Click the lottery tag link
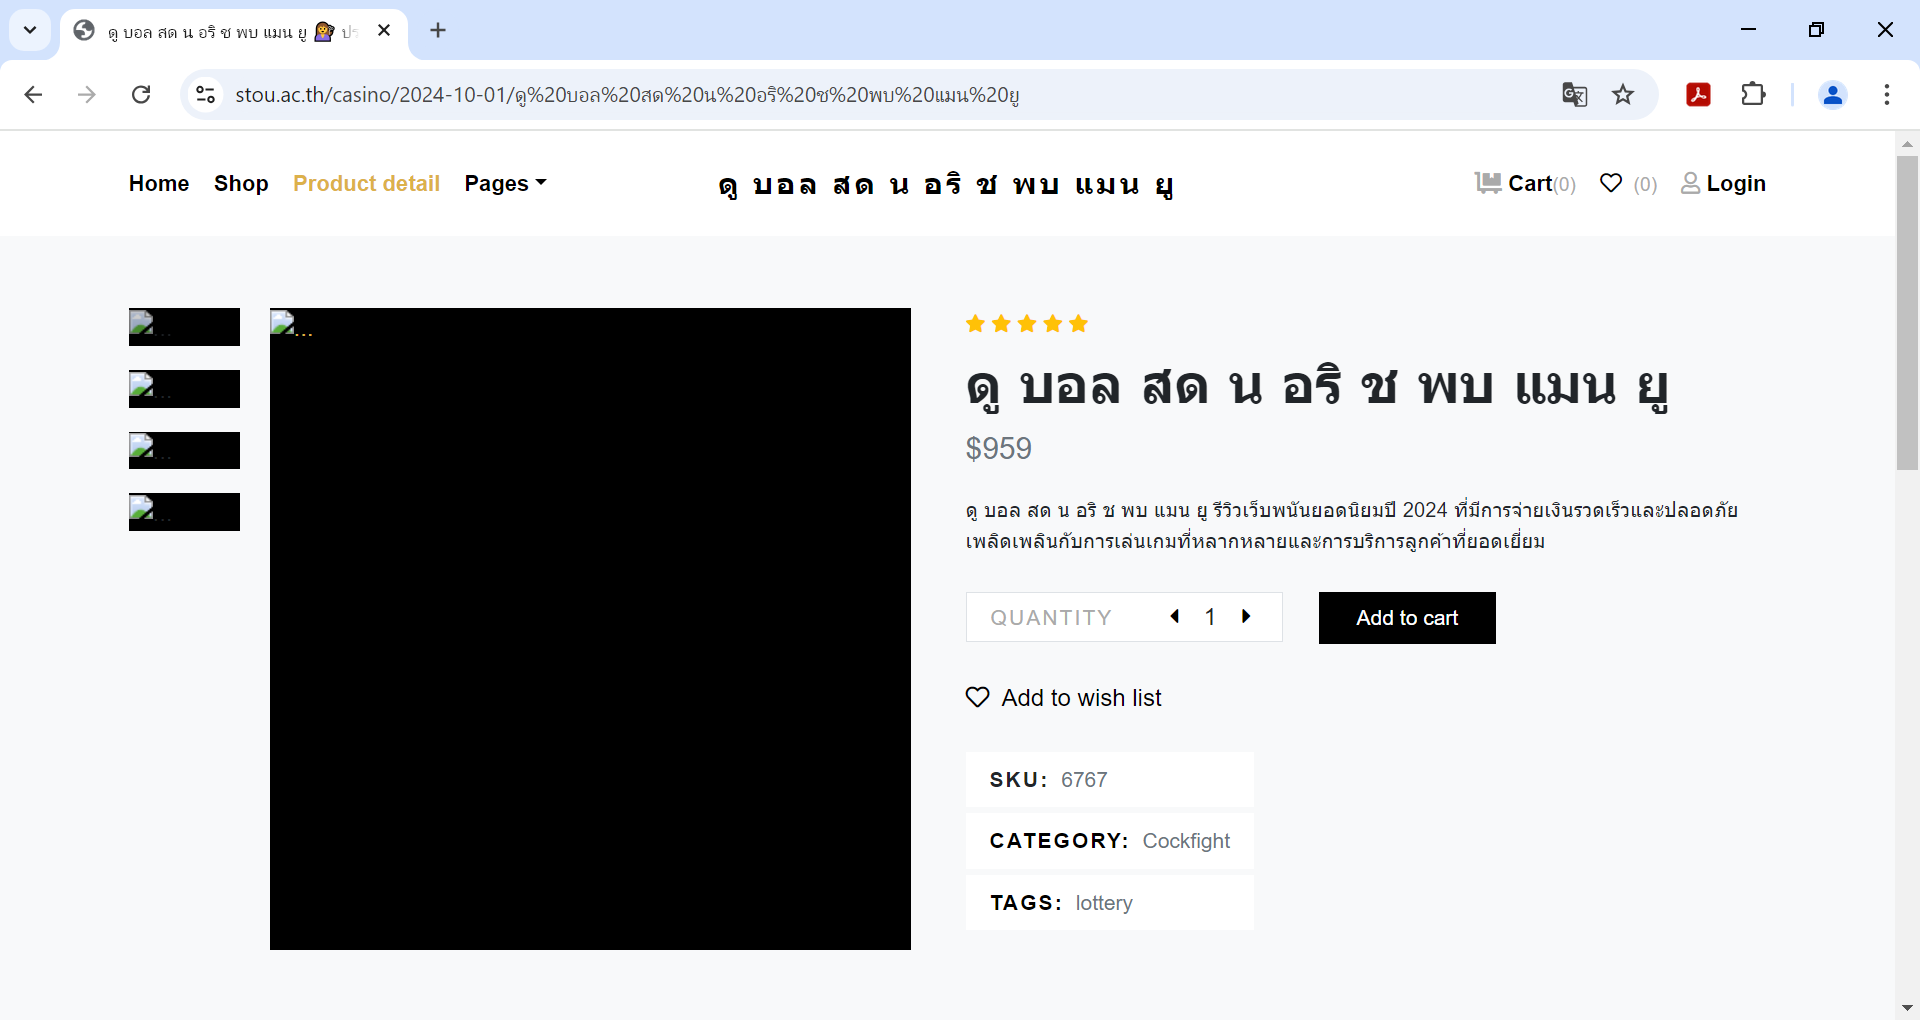 click(1104, 903)
